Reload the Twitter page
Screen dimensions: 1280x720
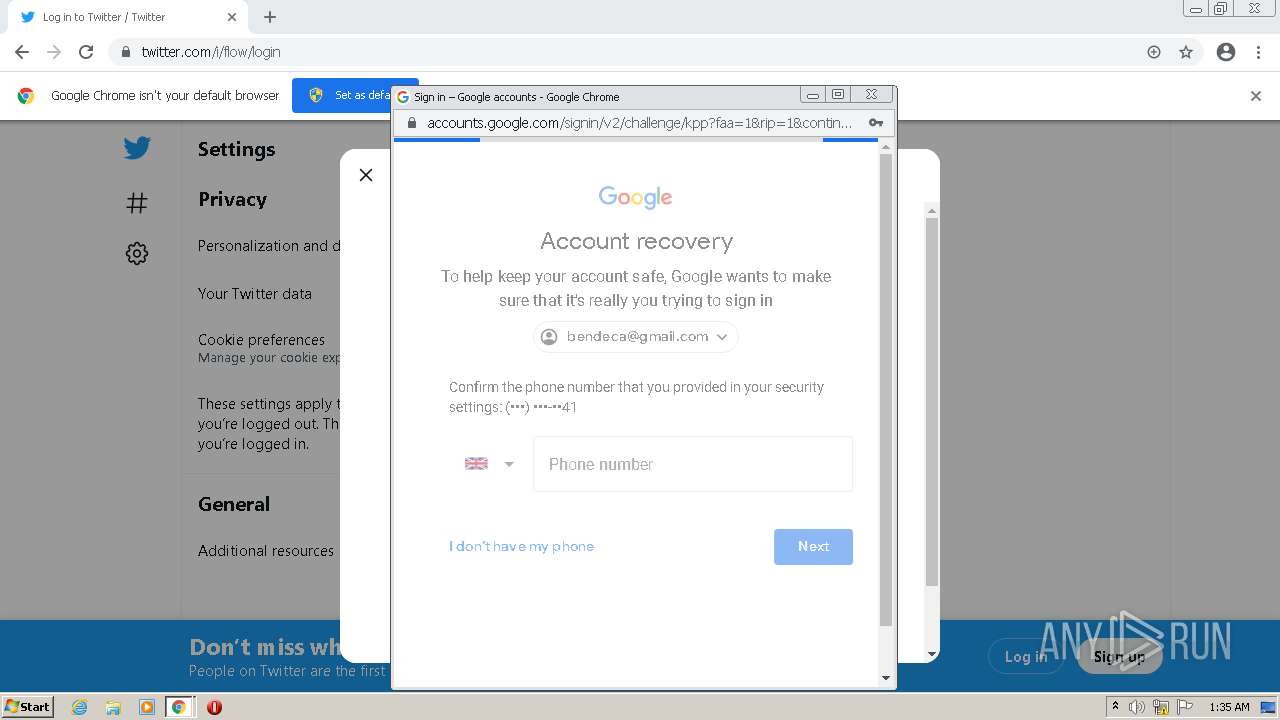(x=86, y=52)
